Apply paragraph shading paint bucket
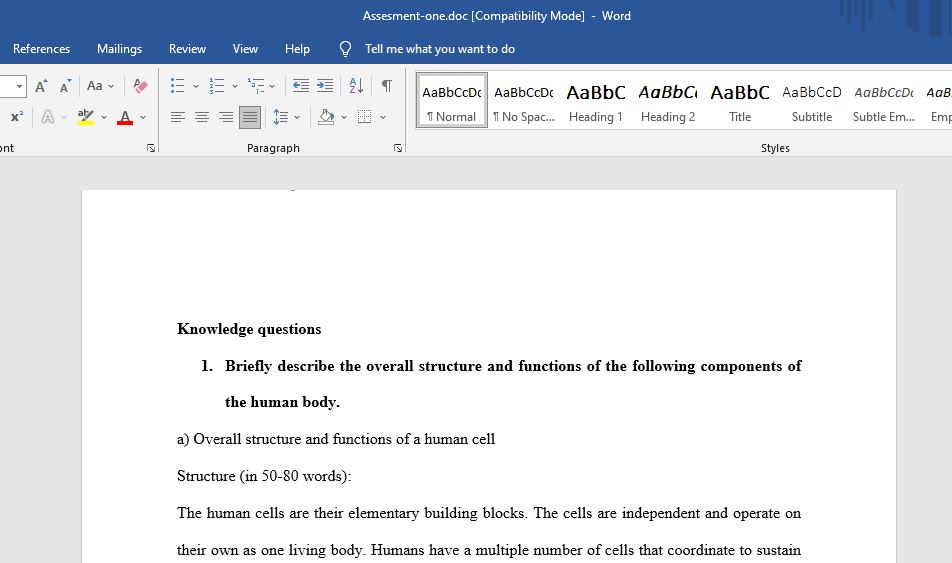Screen dimensions: 952x563 tap(326, 117)
